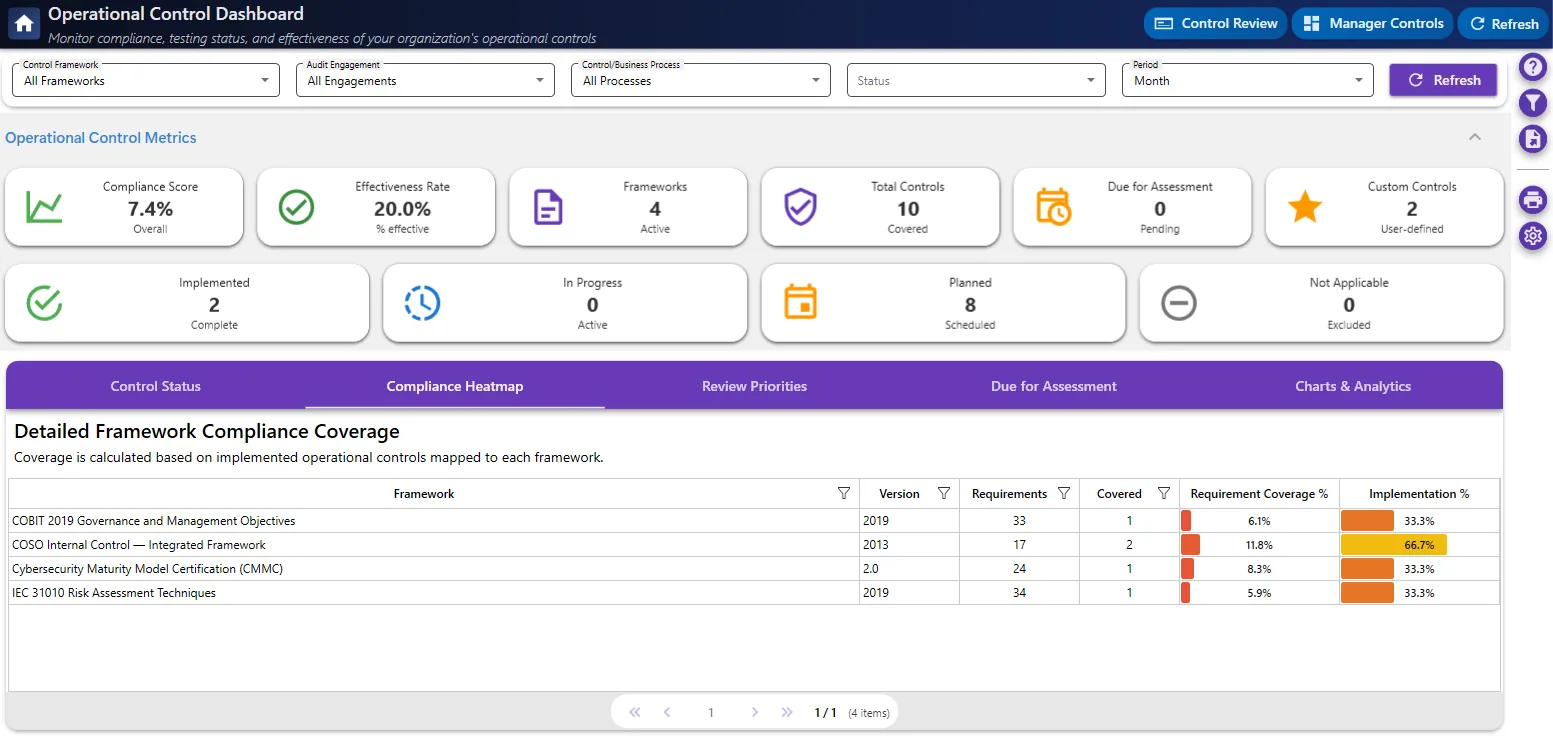This screenshot has height=739, width=1553.
Task: Go to the first page of results
Action: 634,712
